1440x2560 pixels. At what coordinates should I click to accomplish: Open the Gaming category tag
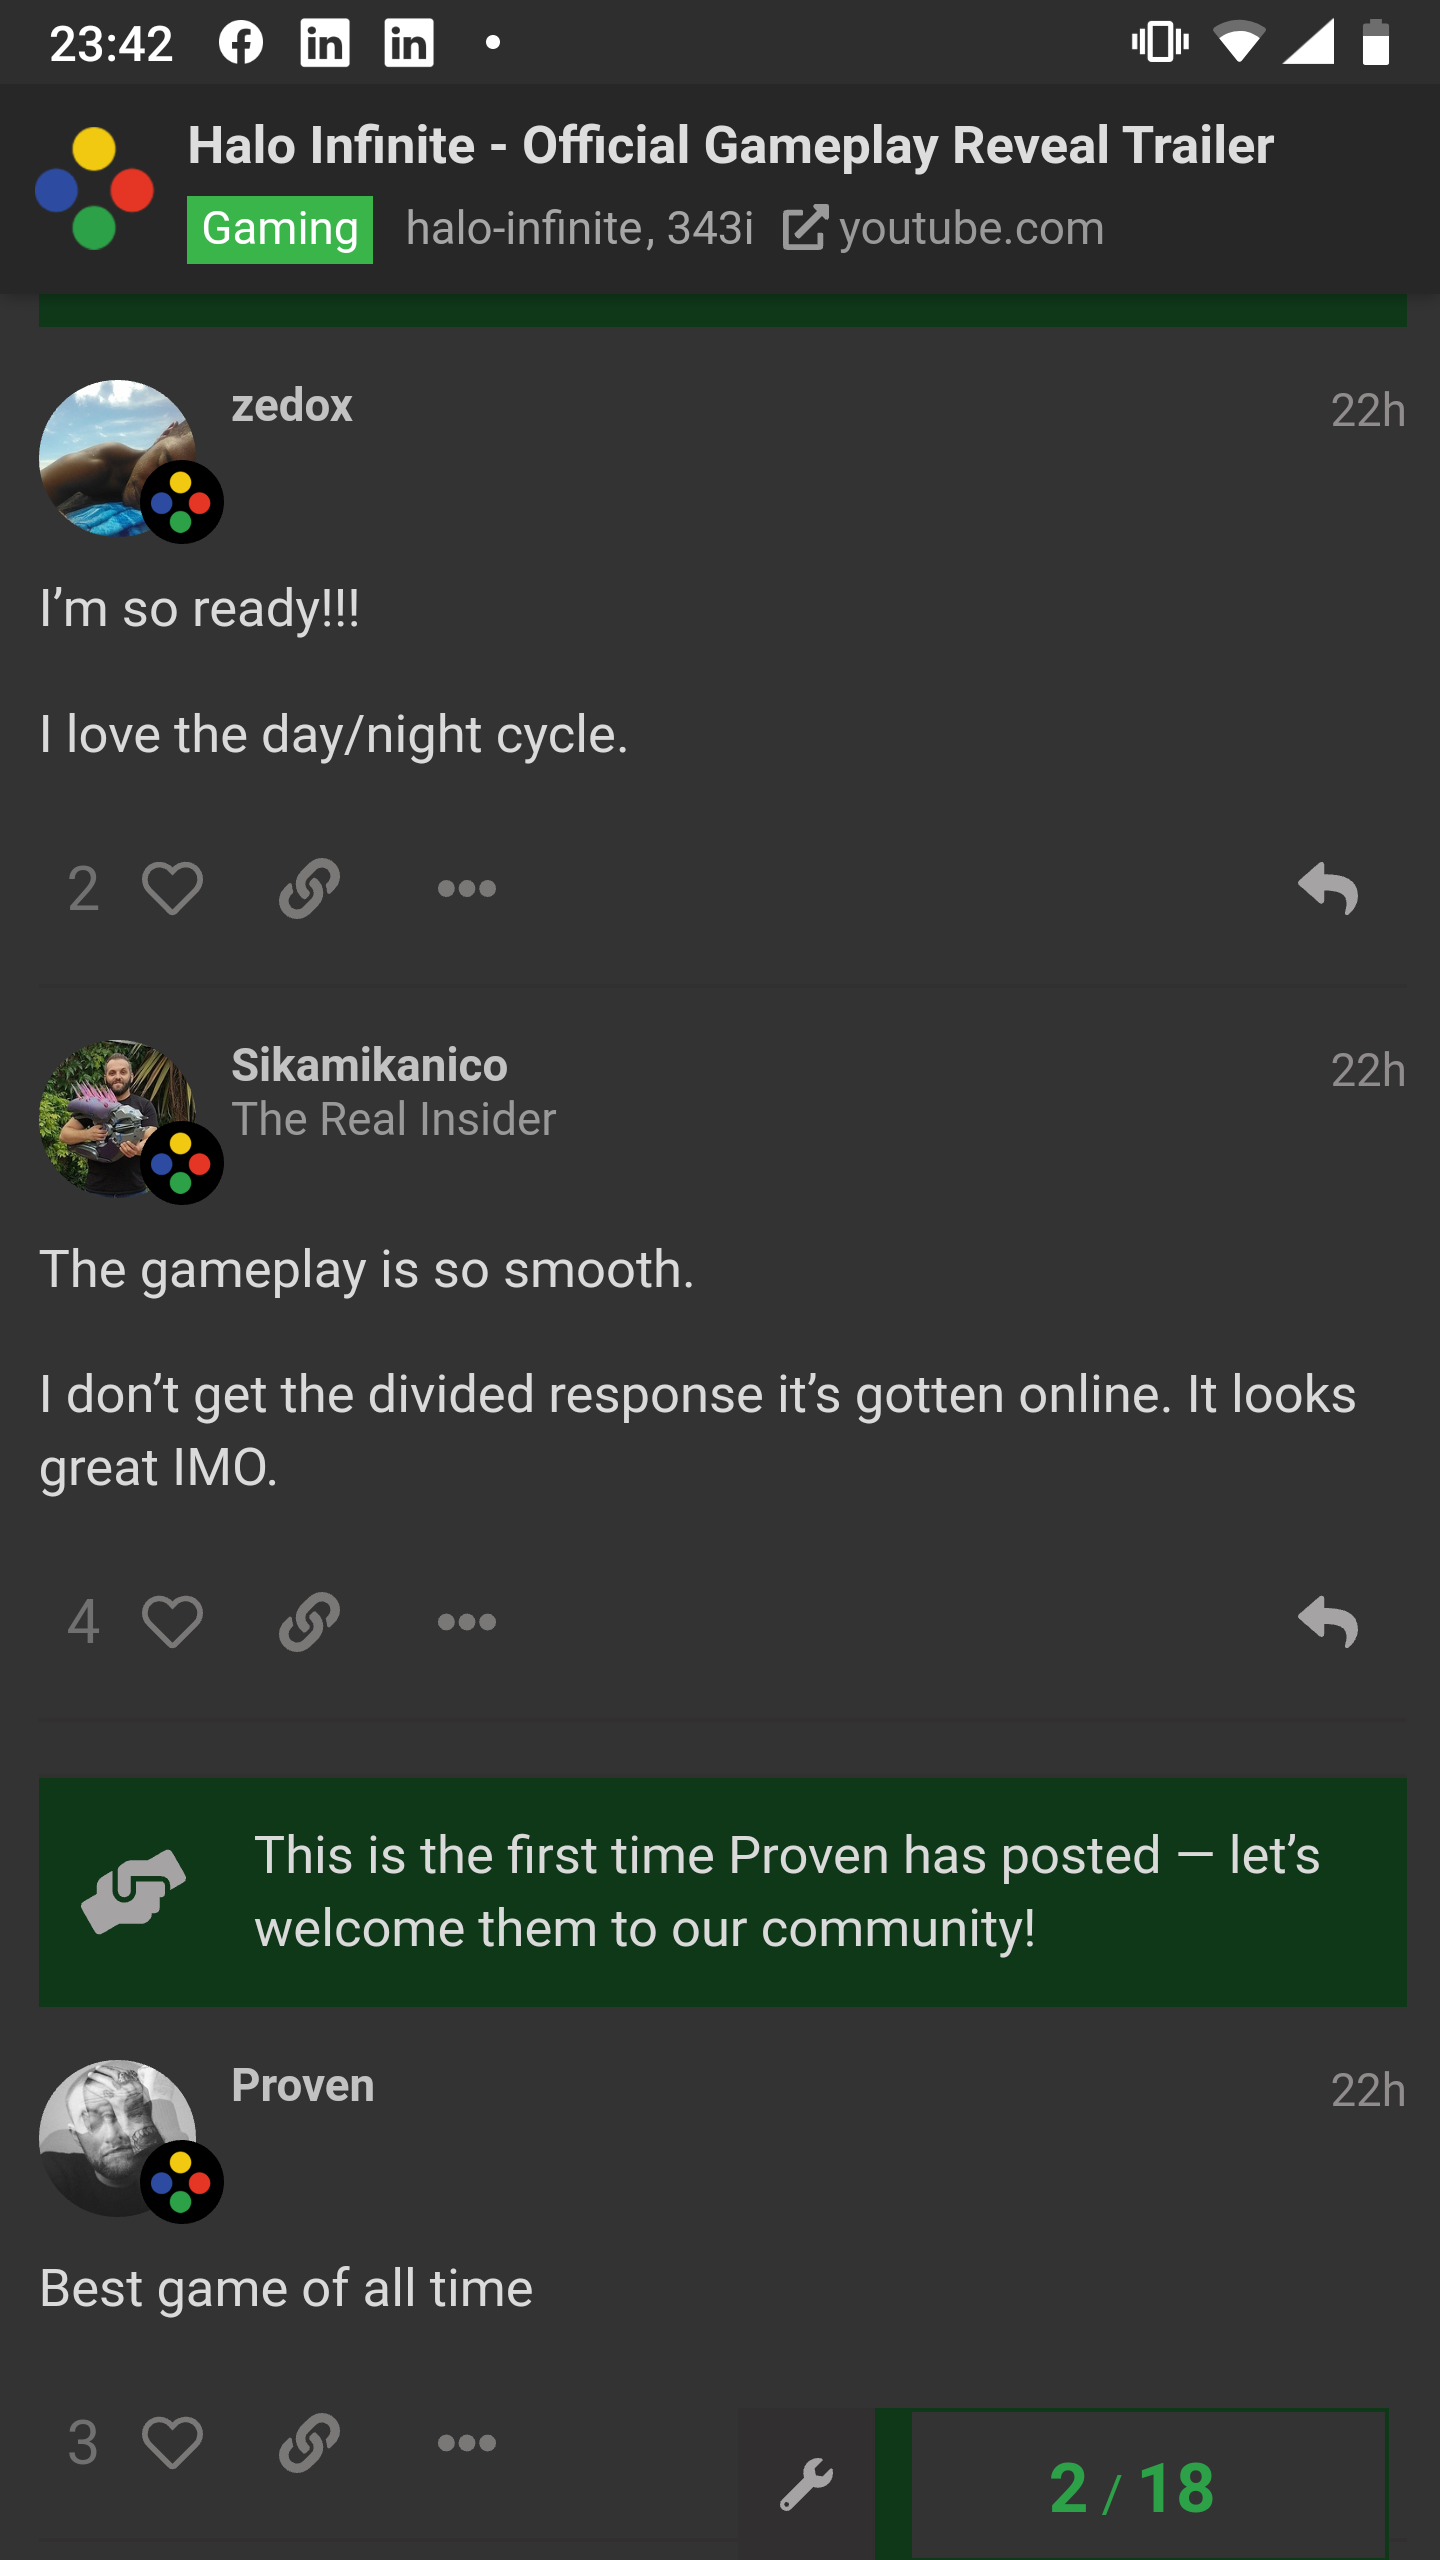click(280, 229)
